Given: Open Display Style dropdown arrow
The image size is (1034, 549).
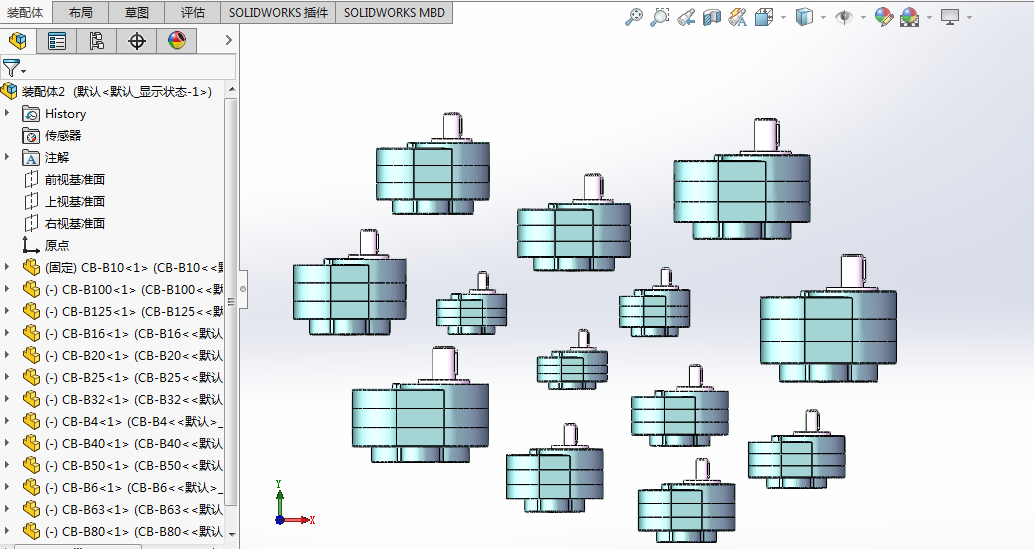Looking at the screenshot, I should pos(824,18).
